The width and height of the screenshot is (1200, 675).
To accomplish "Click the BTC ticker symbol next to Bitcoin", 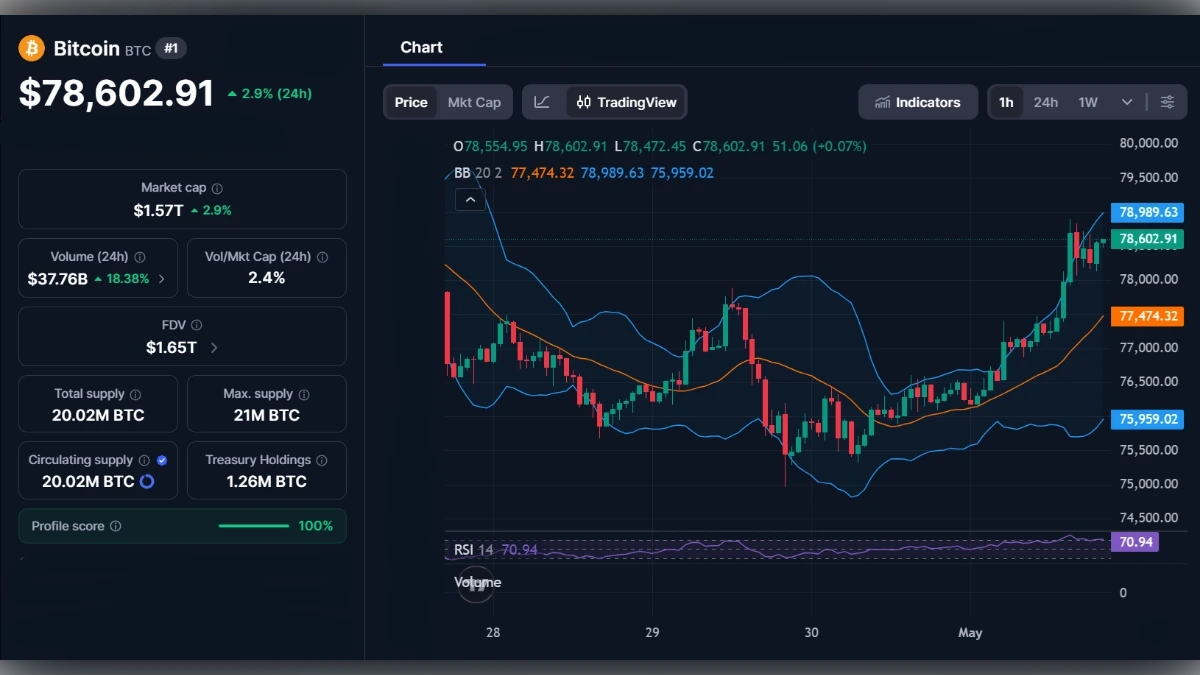I will (137, 49).
